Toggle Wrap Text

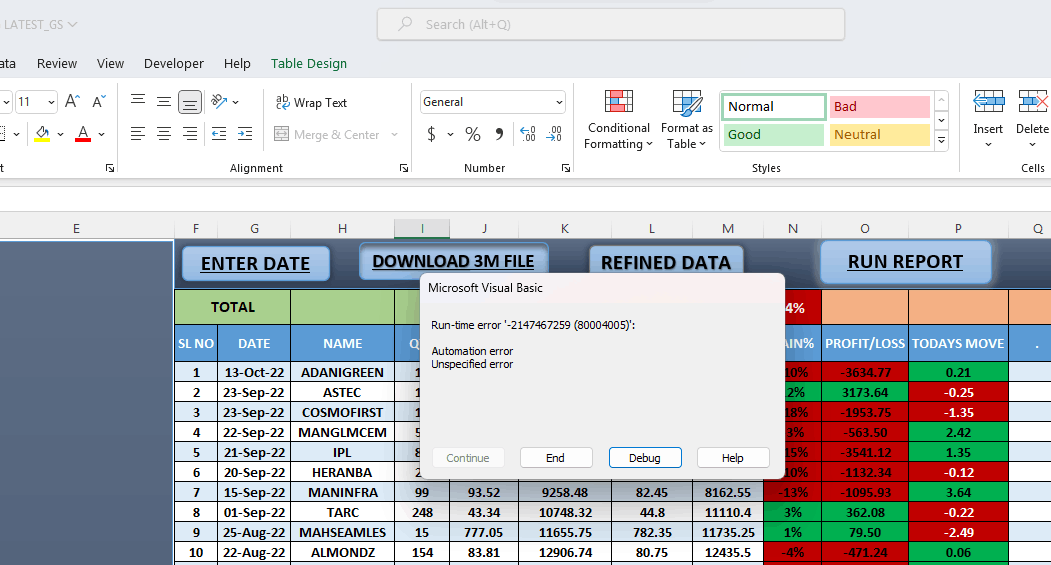pos(311,103)
